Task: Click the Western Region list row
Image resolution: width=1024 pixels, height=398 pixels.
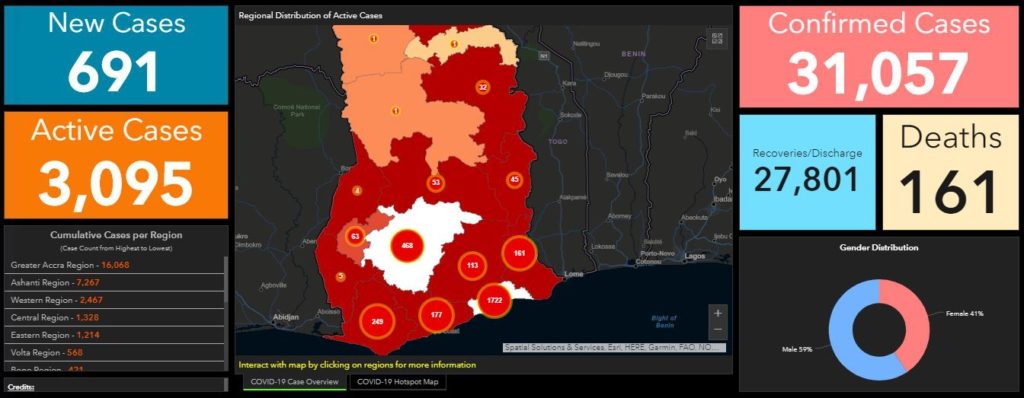Action: tap(116, 300)
